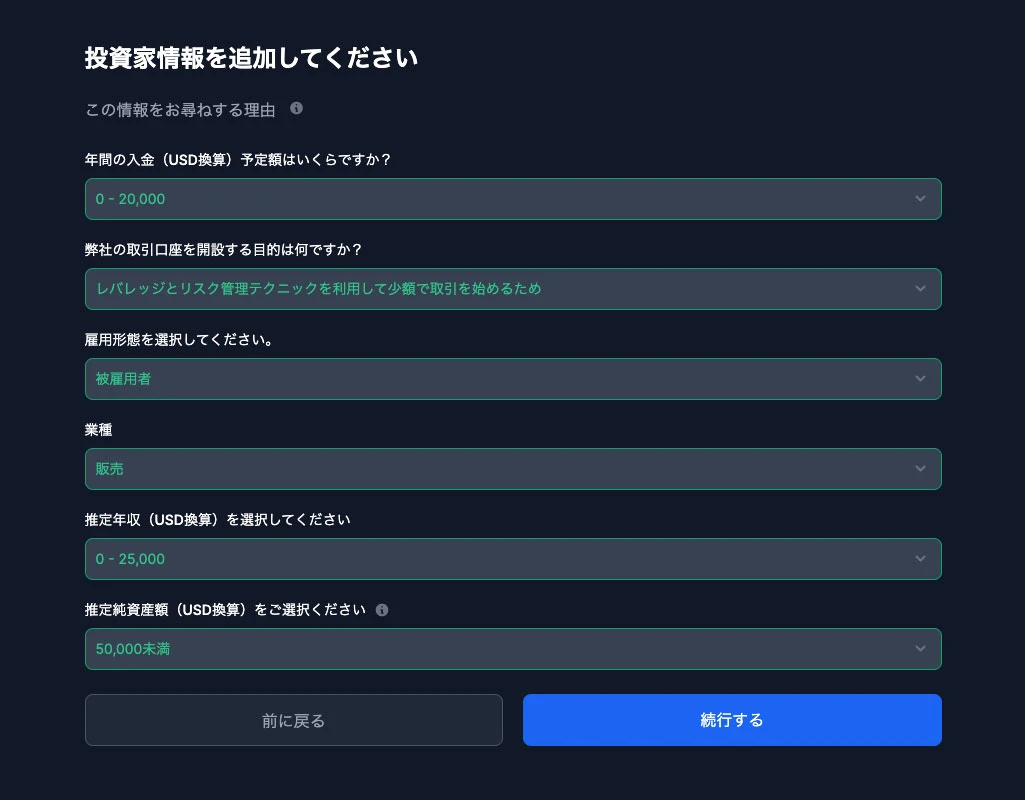Open the 雇用形態 employment type dropdown
This screenshot has width=1025, height=800.
click(x=513, y=378)
